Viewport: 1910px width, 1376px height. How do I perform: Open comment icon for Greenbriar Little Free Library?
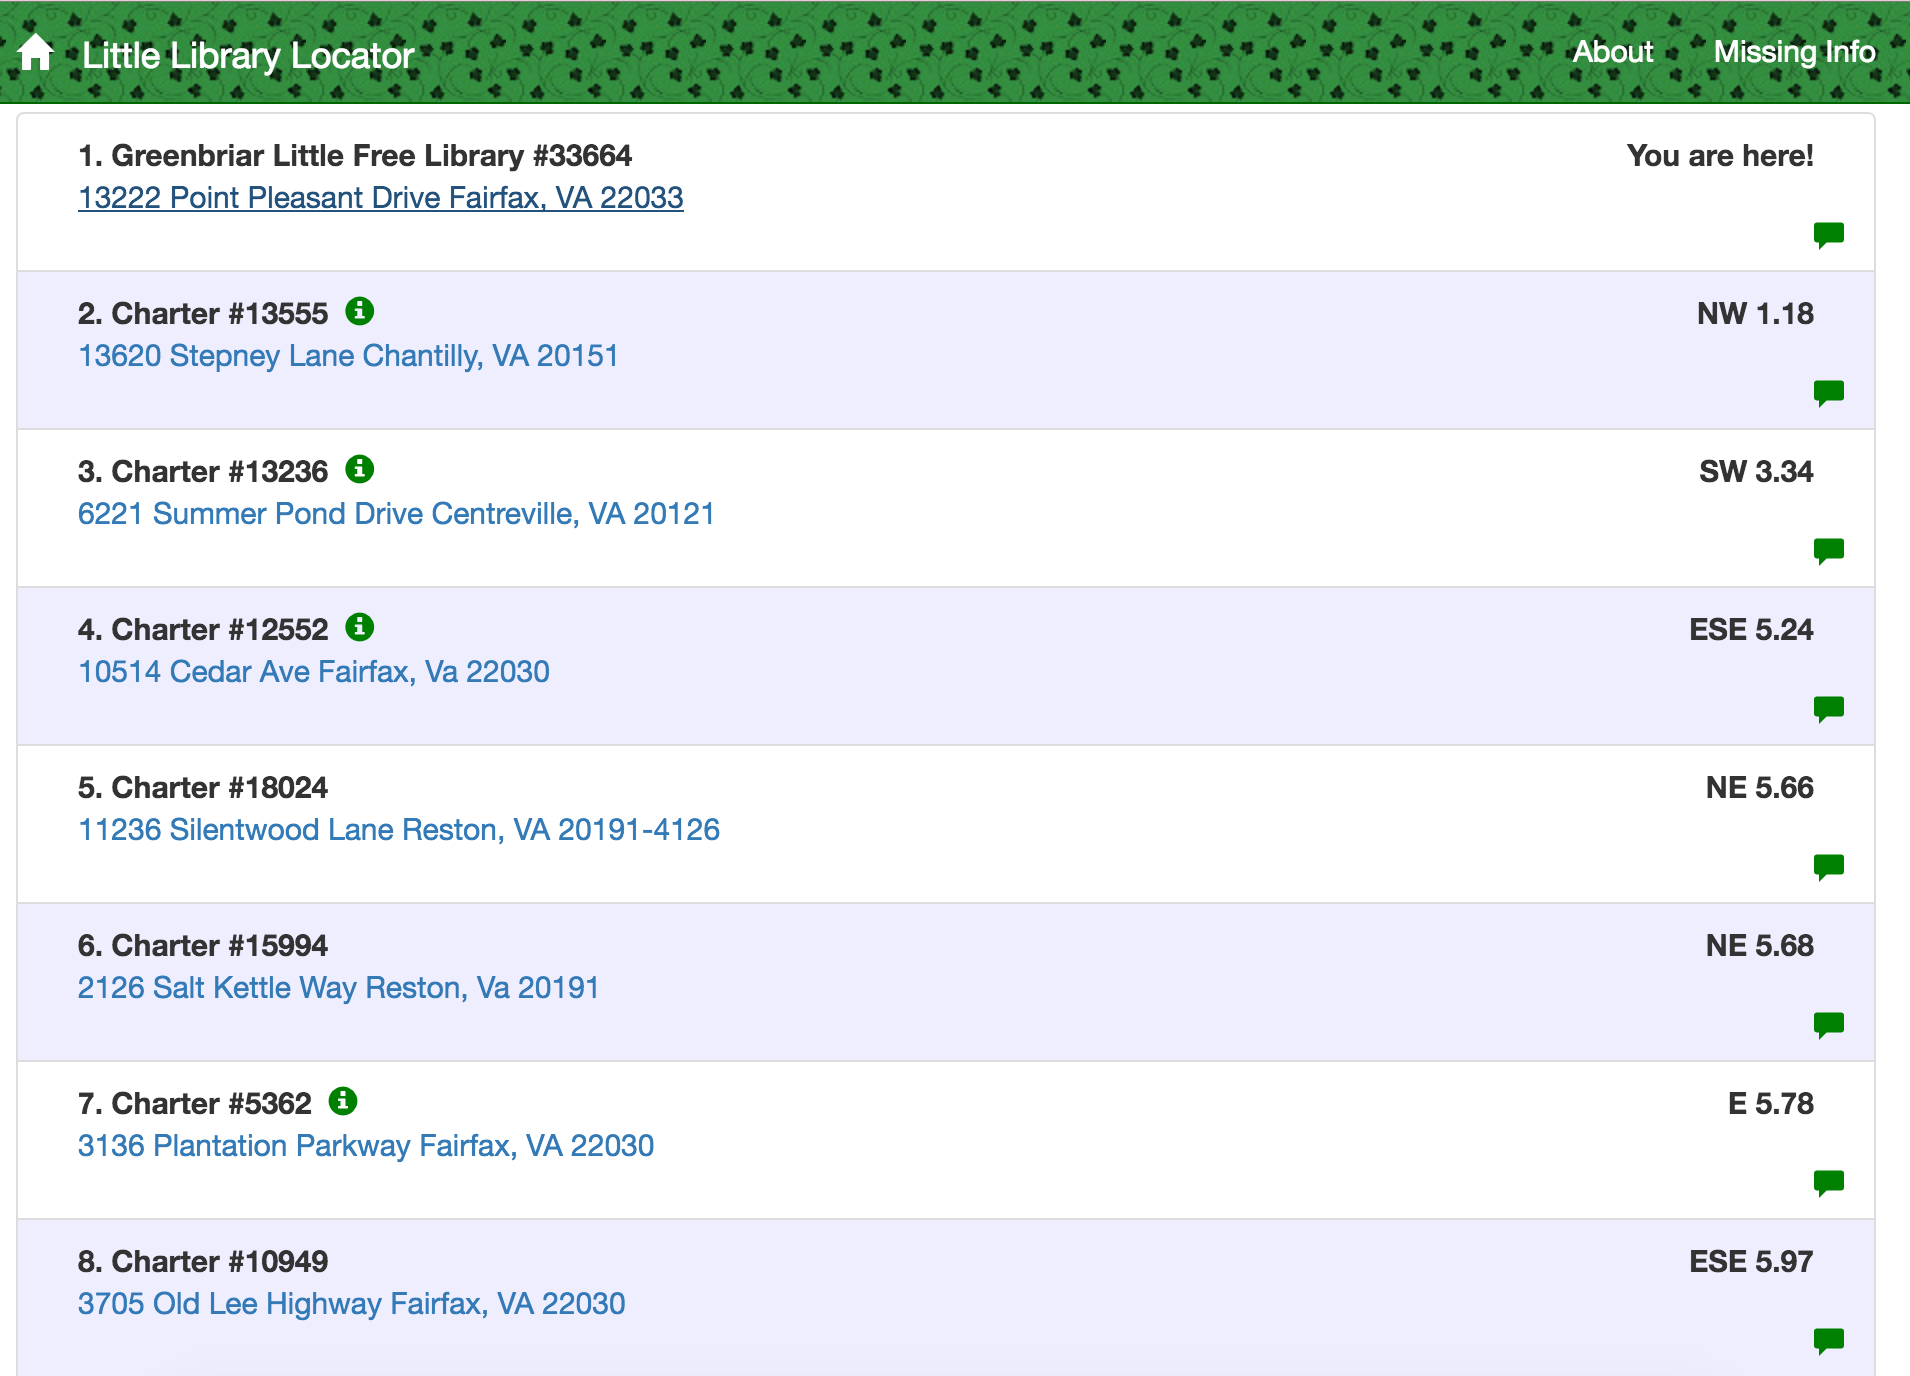tap(1829, 235)
